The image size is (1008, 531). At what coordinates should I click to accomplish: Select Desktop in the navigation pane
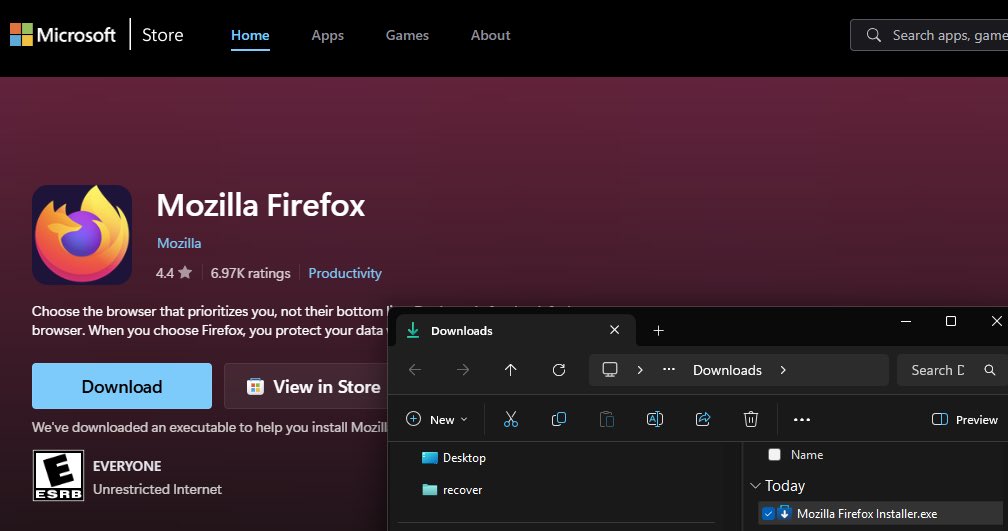(x=453, y=458)
